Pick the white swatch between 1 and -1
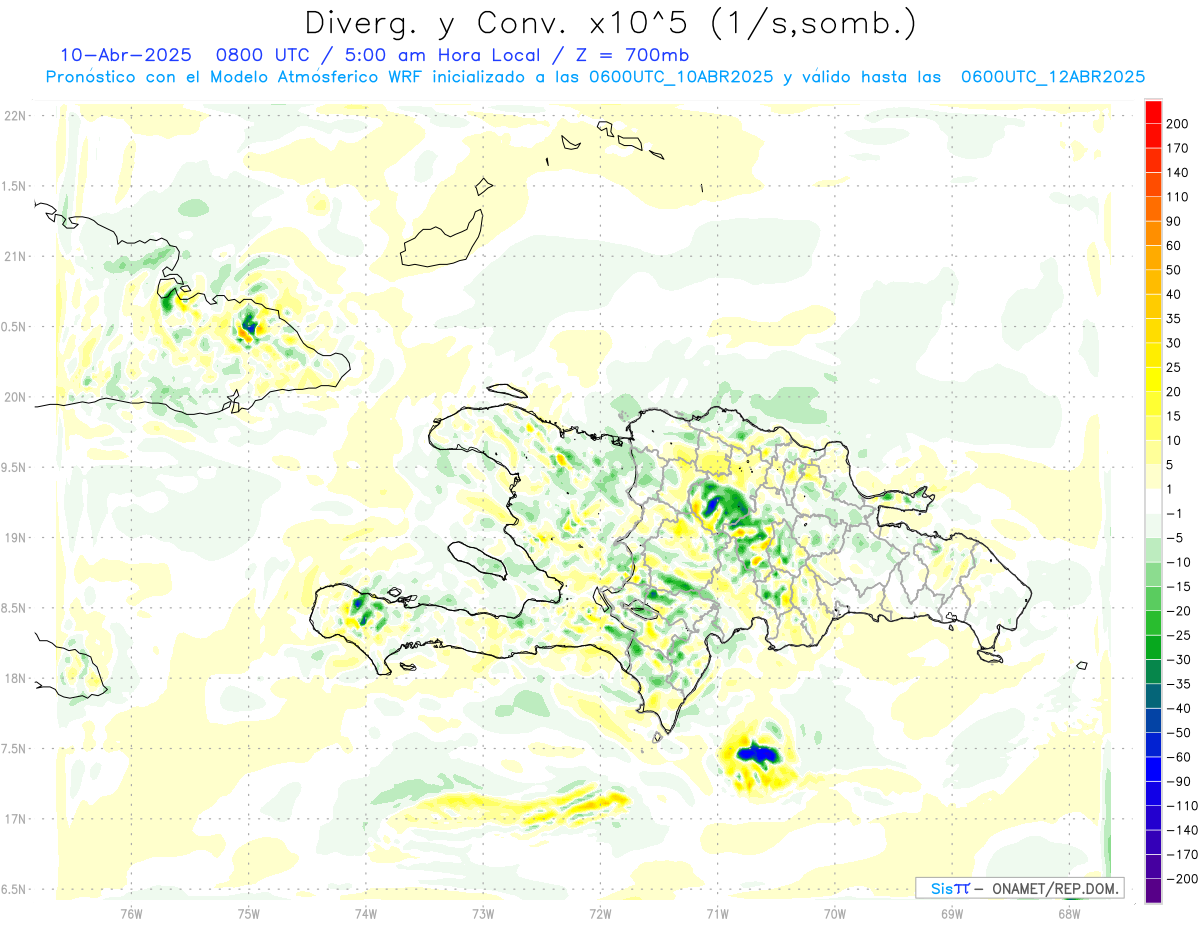Viewport: 1200px width, 927px height. click(1153, 502)
